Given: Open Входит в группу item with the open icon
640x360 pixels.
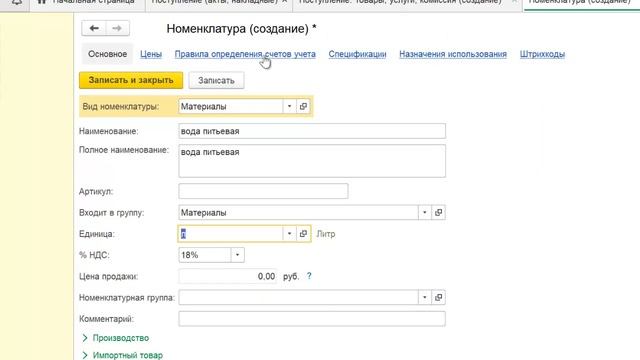Looking at the screenshot, I should click(438, 213).
